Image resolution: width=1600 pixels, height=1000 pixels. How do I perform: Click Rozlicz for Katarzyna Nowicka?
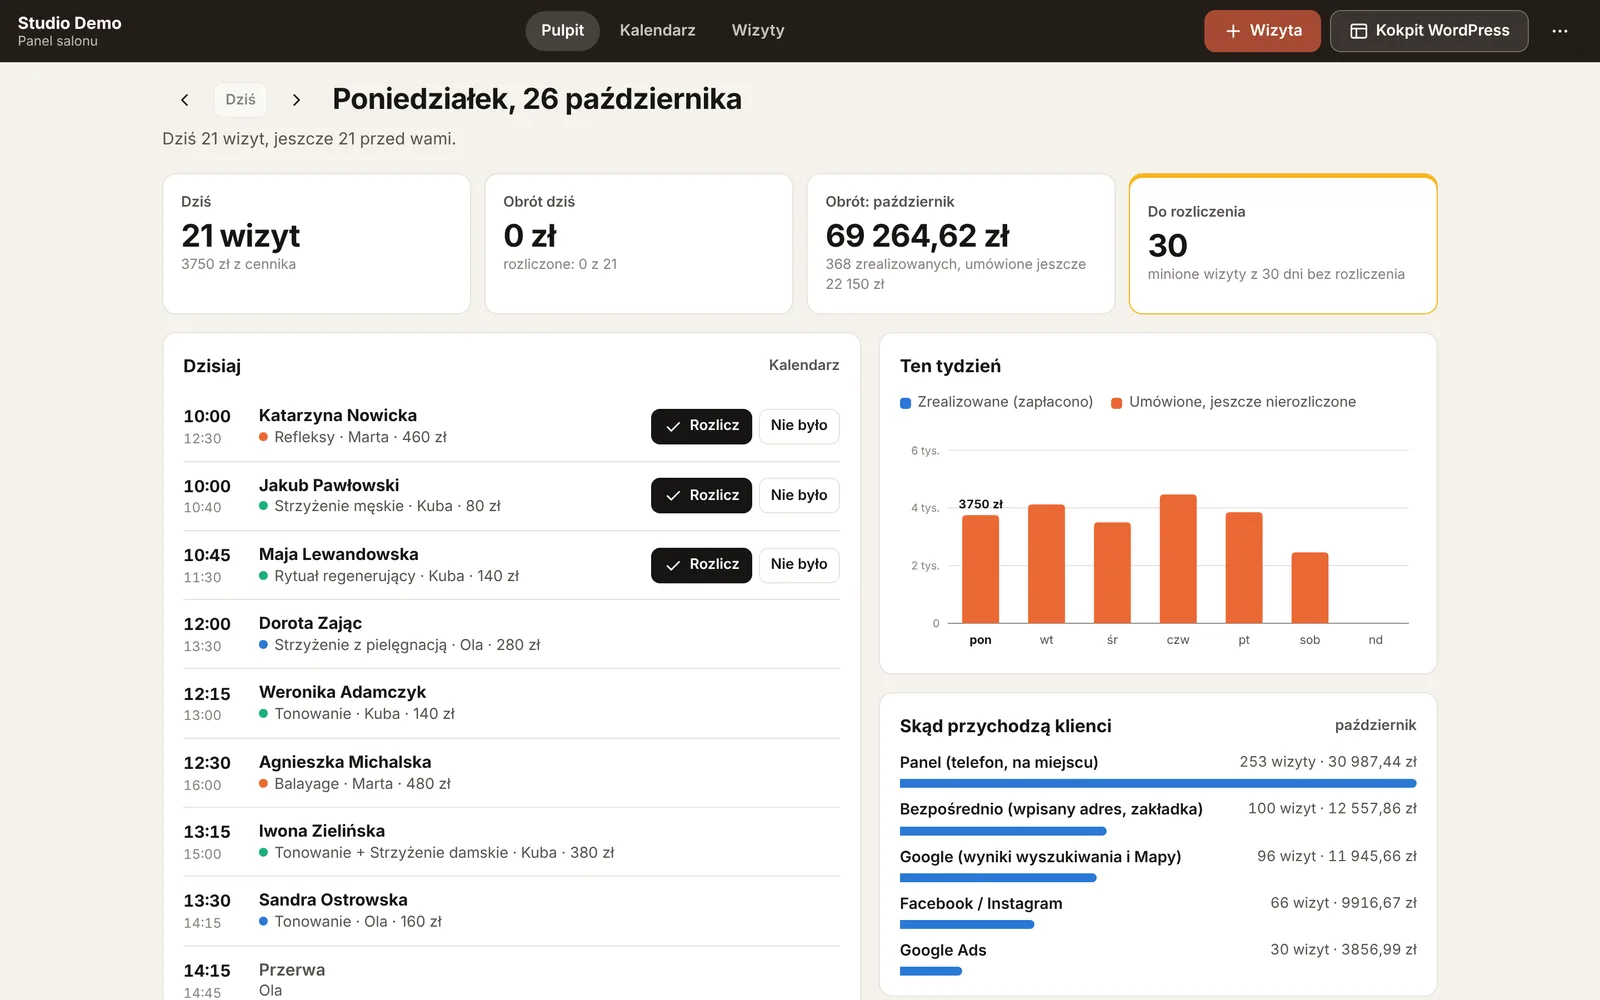(x=701, y=426)
